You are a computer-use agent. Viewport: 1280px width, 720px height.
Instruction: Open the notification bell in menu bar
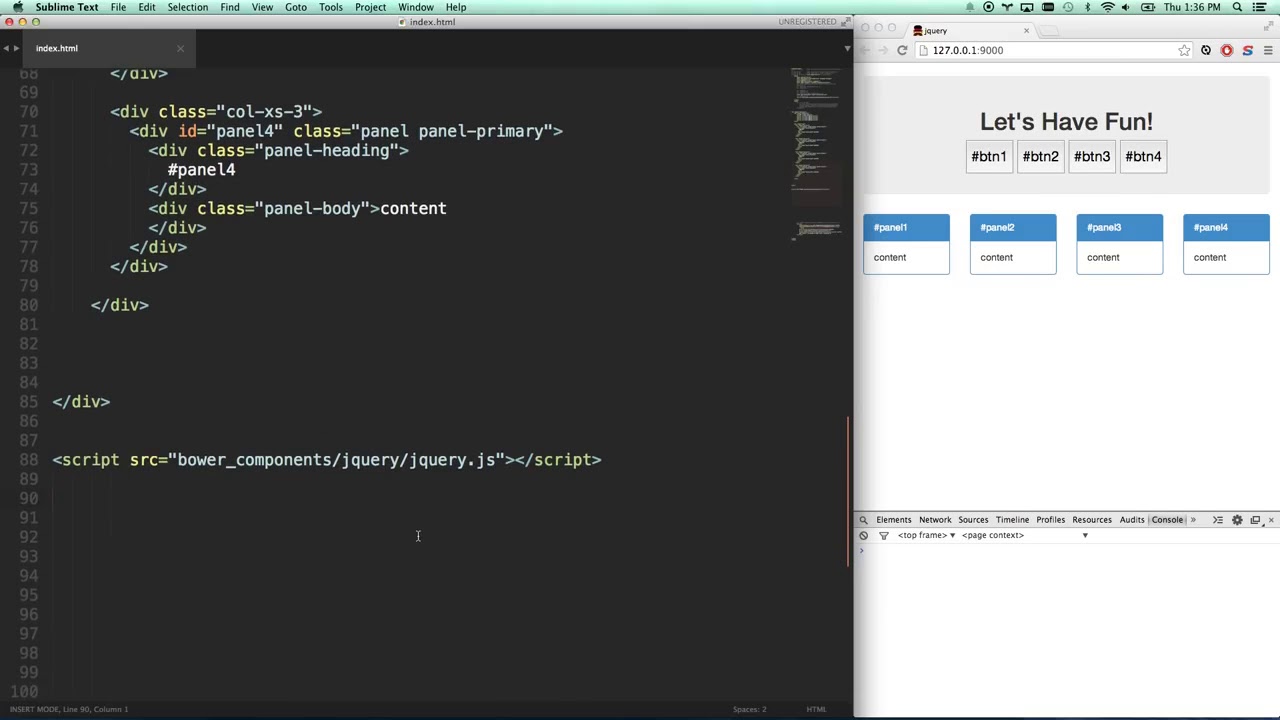pyautogui.click(x=969, y=7)
